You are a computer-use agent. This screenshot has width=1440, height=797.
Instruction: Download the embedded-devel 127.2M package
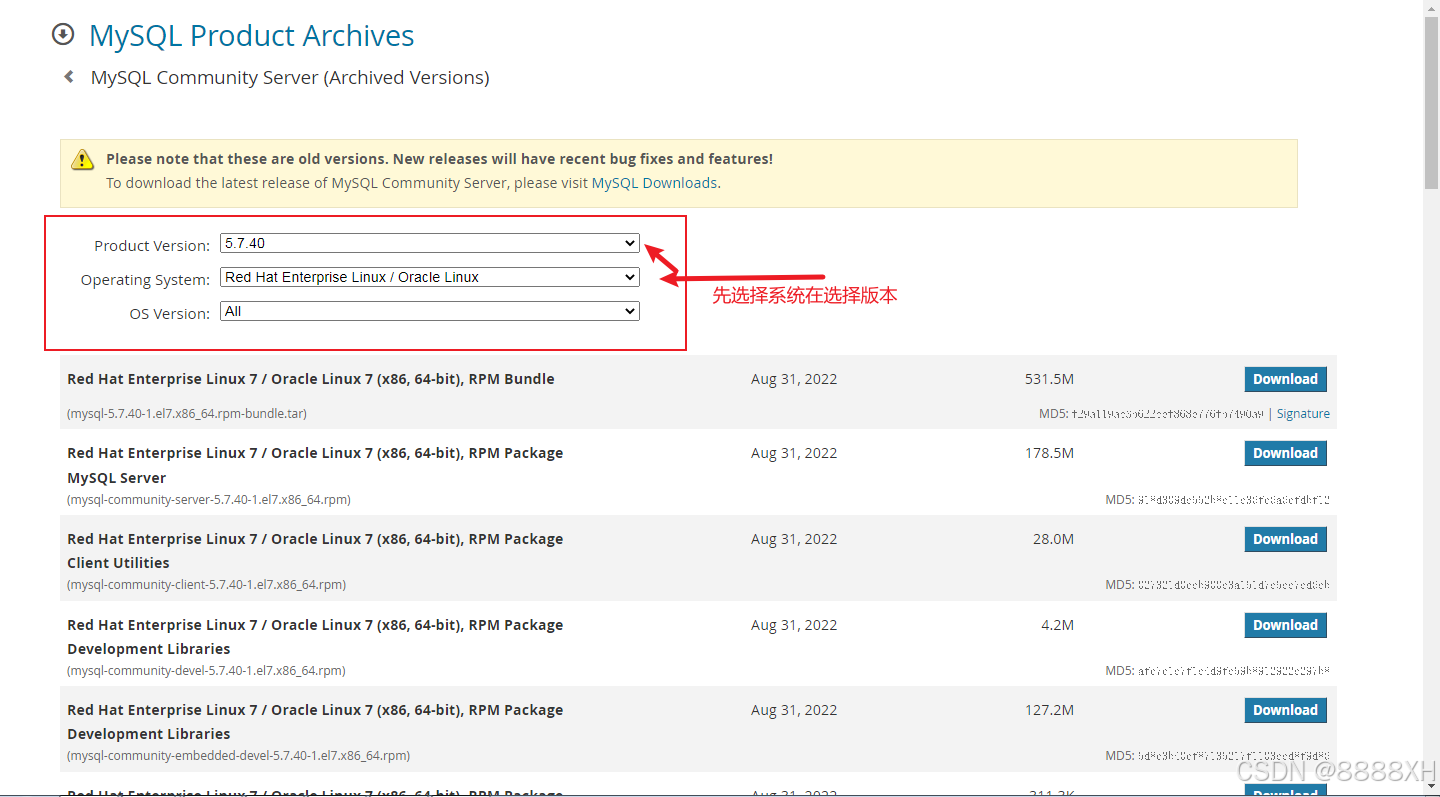(x=1285, y=710)
